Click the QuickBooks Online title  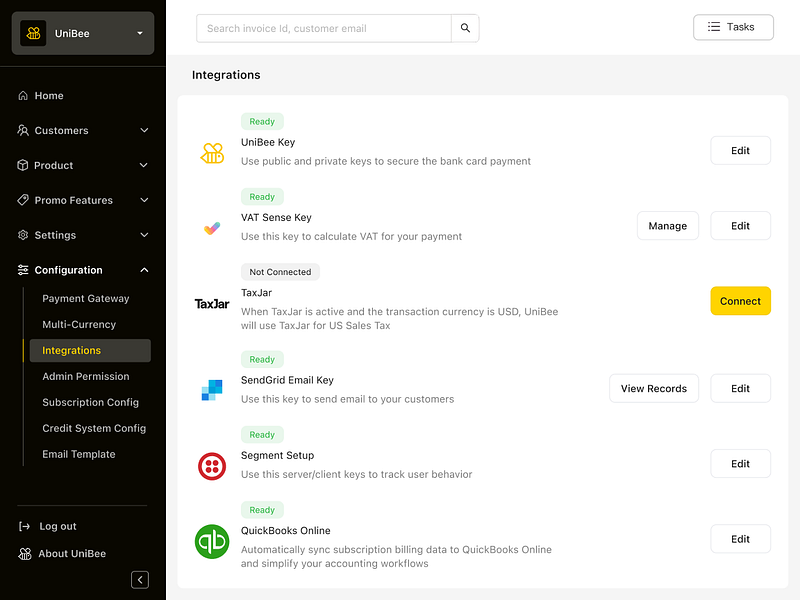tap(286, 531)
